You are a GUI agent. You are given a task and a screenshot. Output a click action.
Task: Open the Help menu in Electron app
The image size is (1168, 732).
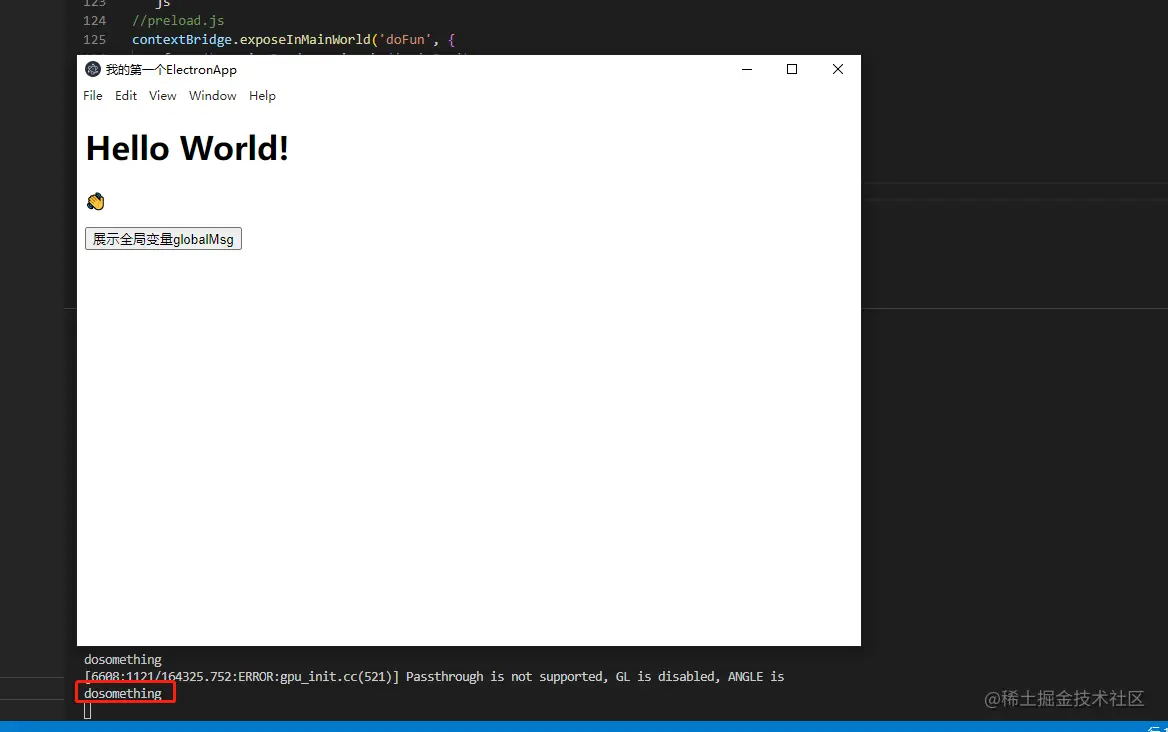[262, 95]
